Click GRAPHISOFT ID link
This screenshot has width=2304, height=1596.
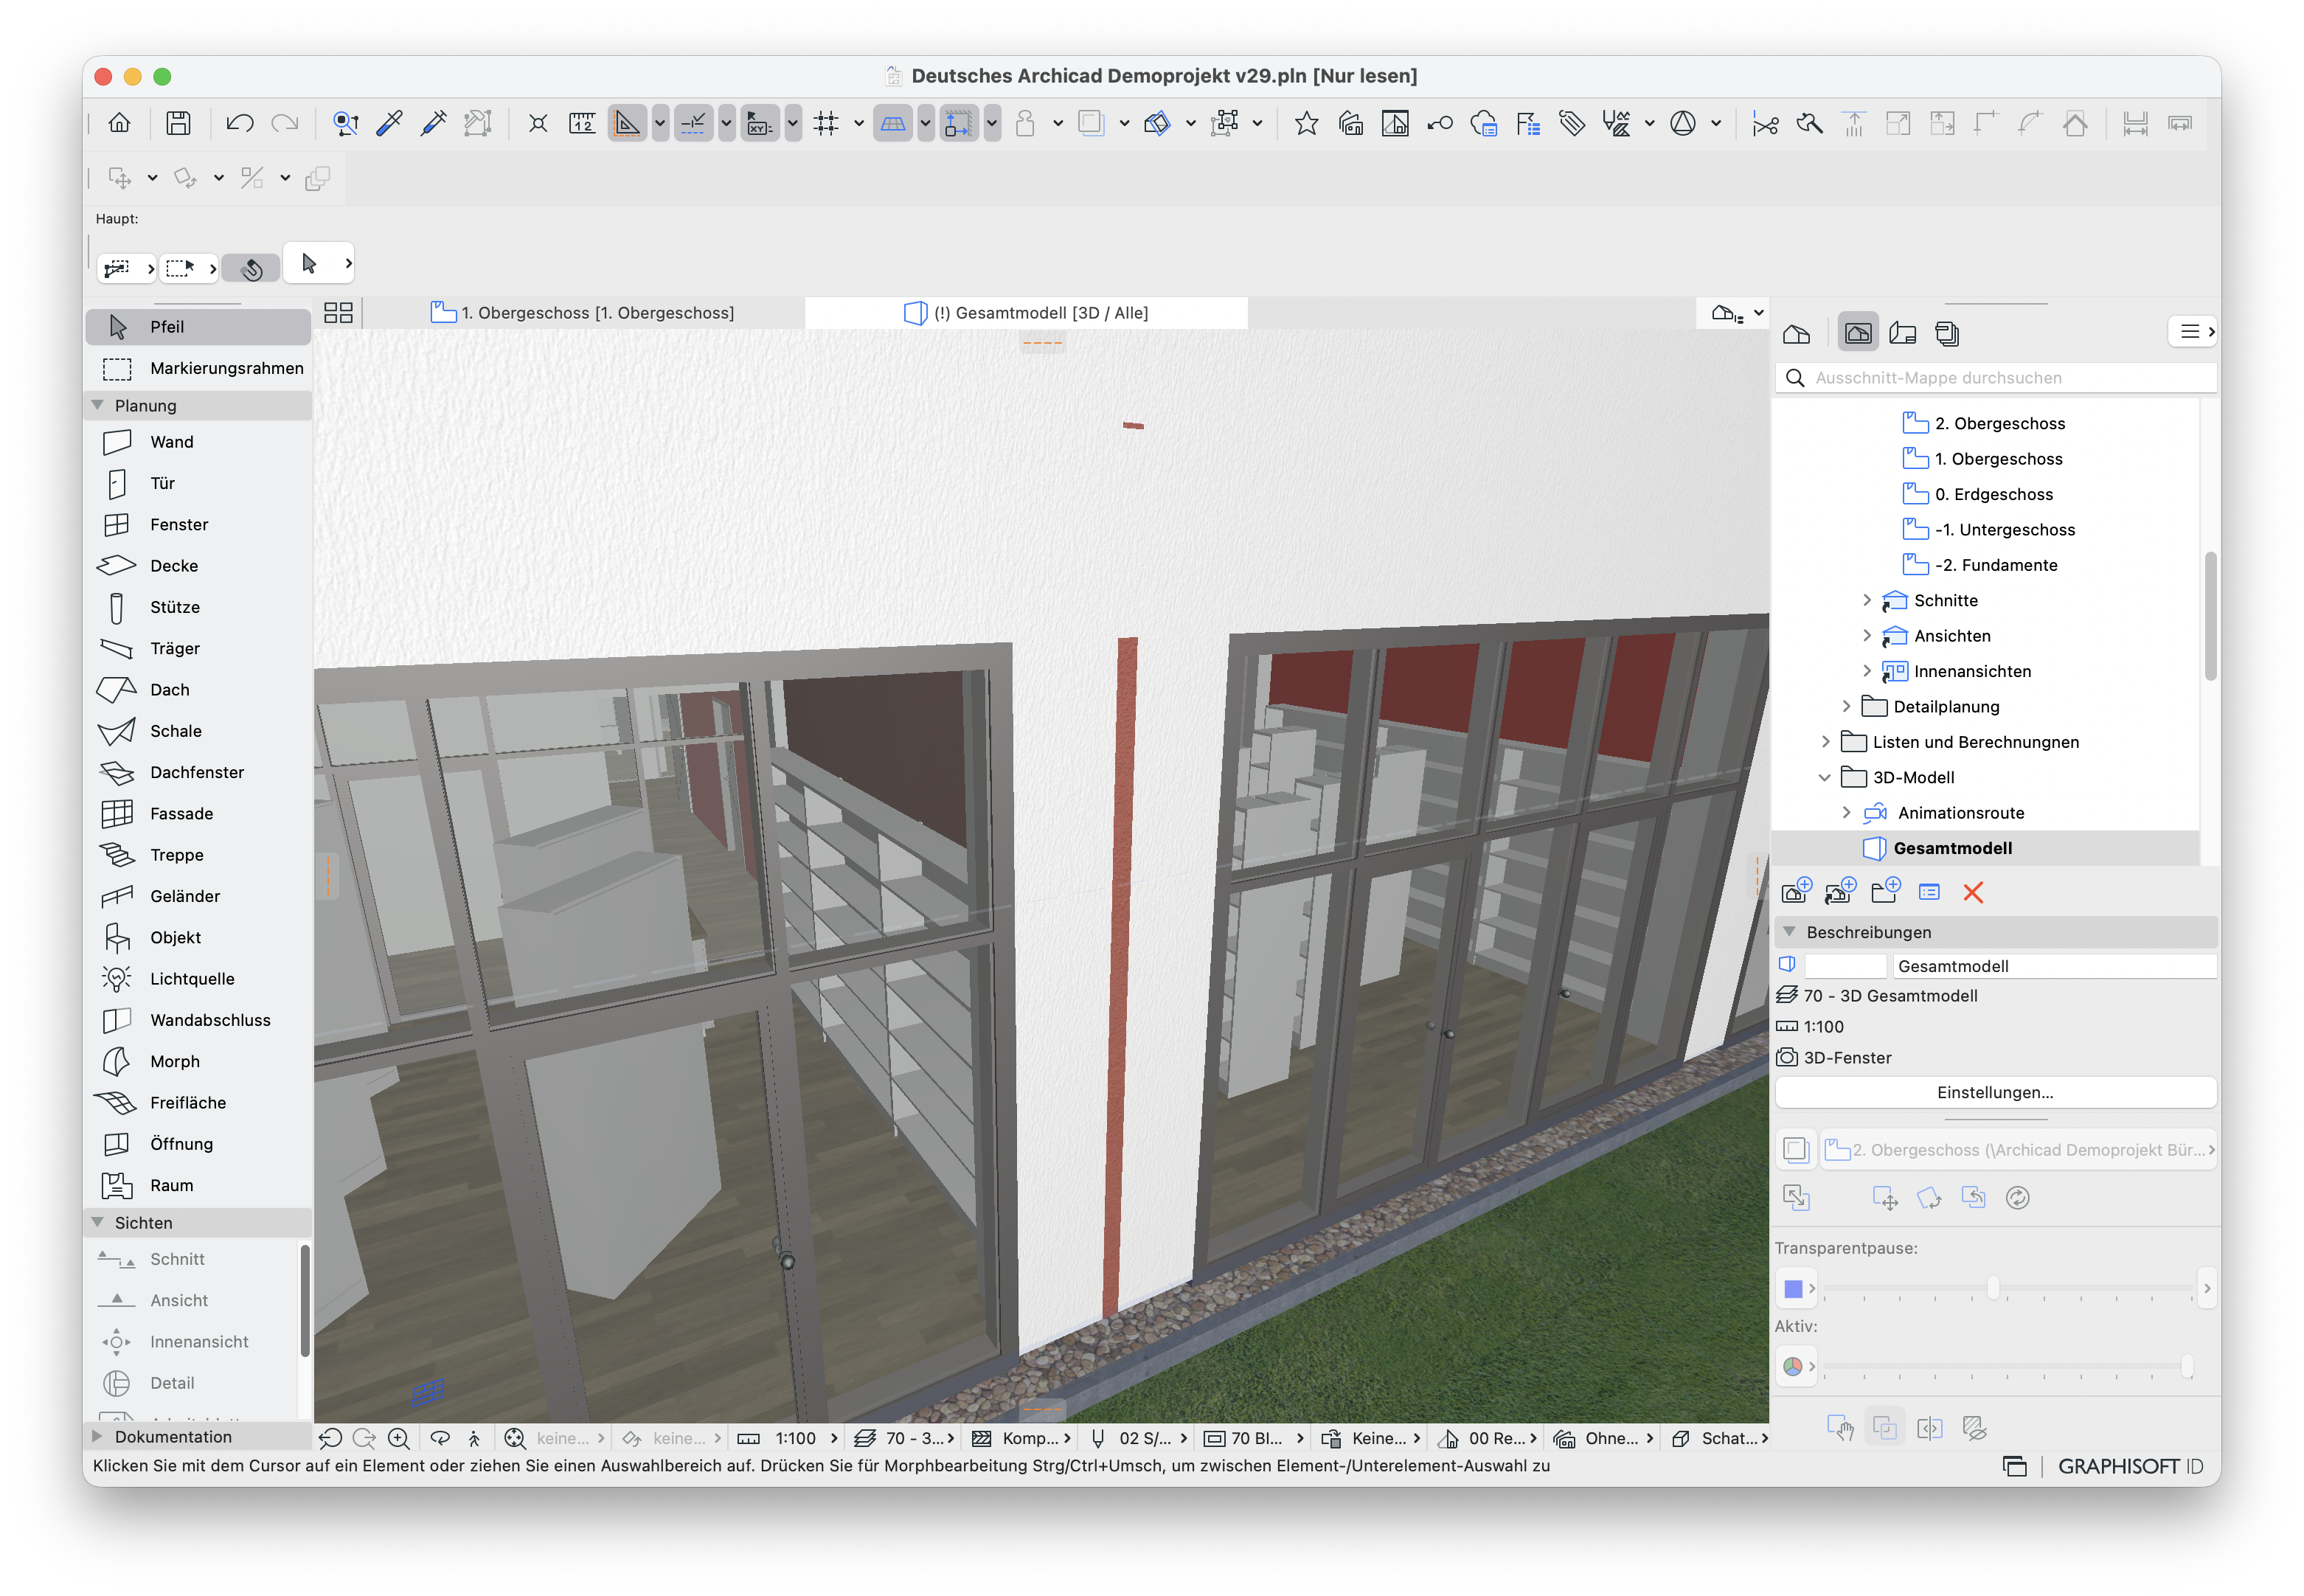point(2130,1466)
